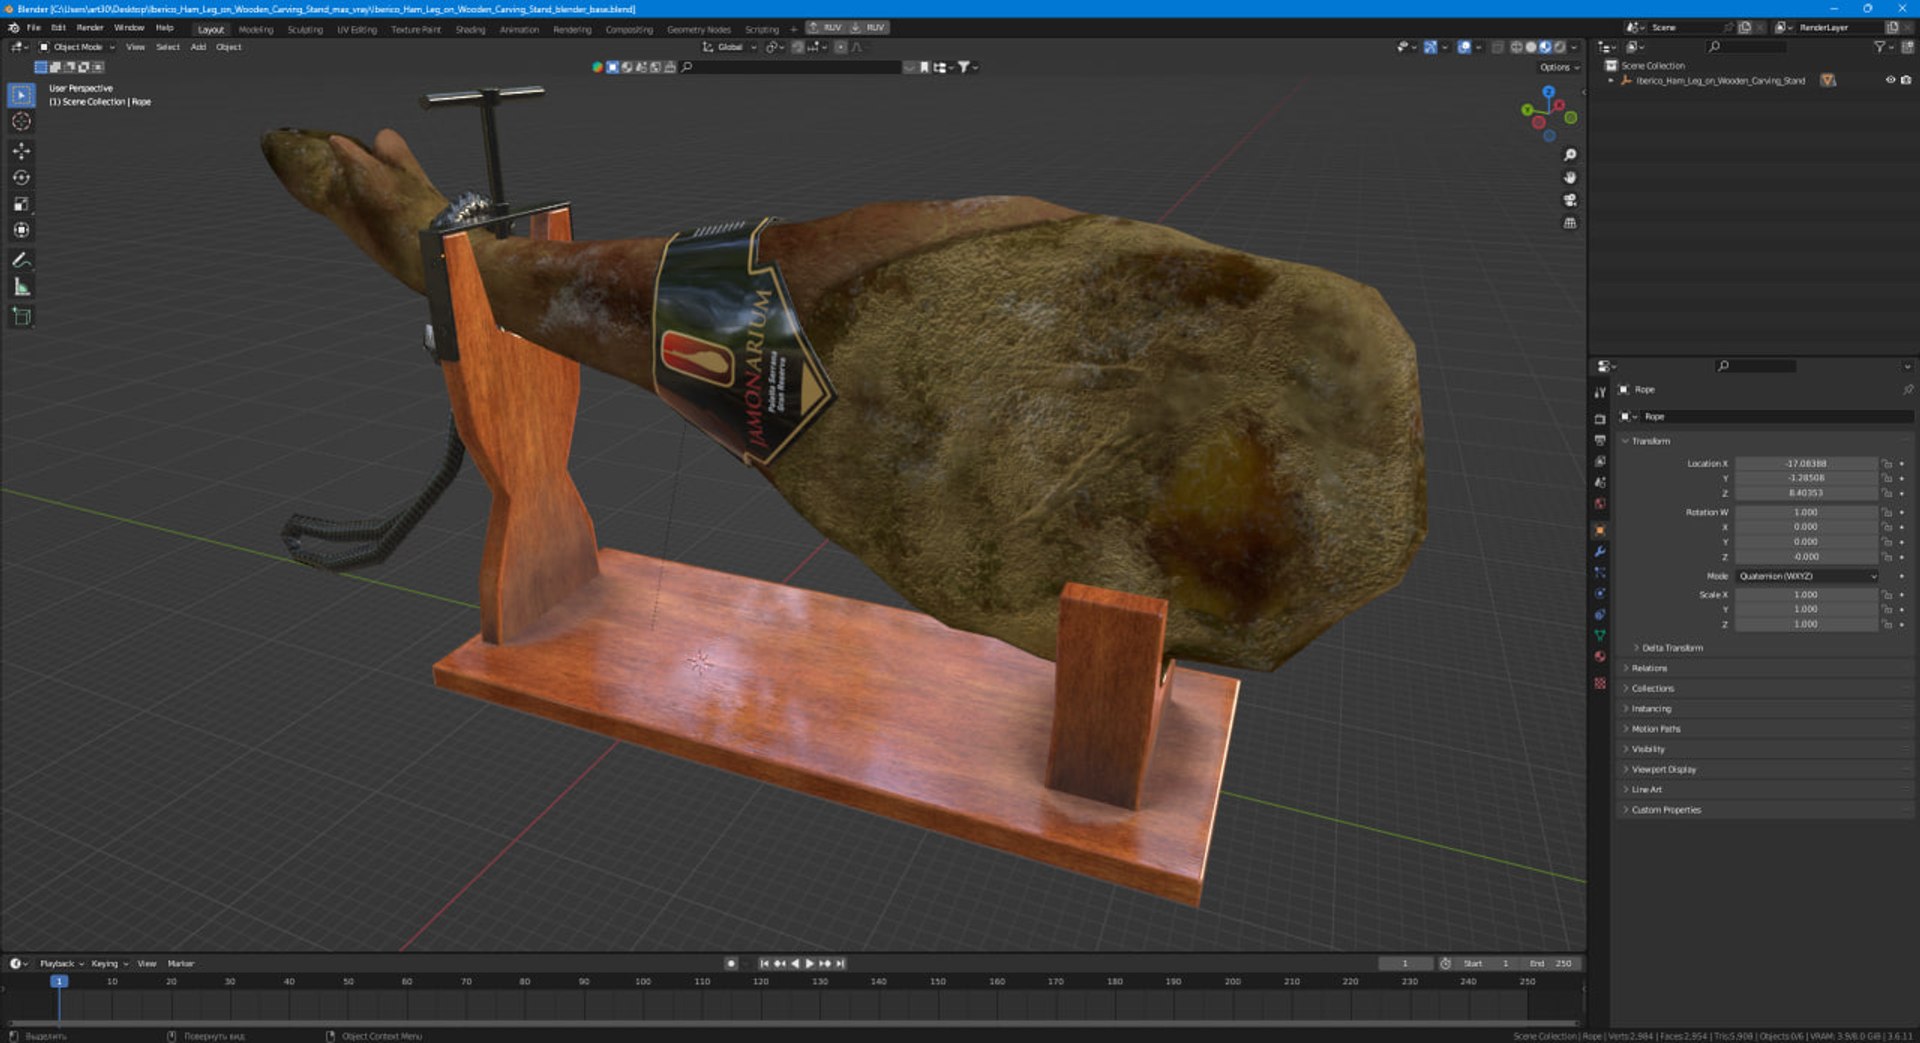Image resolution: width=1920 pixels, height=1043 pixels.
Task: Open the Global transform orientation dropdown
Action: tap(730, 47)
